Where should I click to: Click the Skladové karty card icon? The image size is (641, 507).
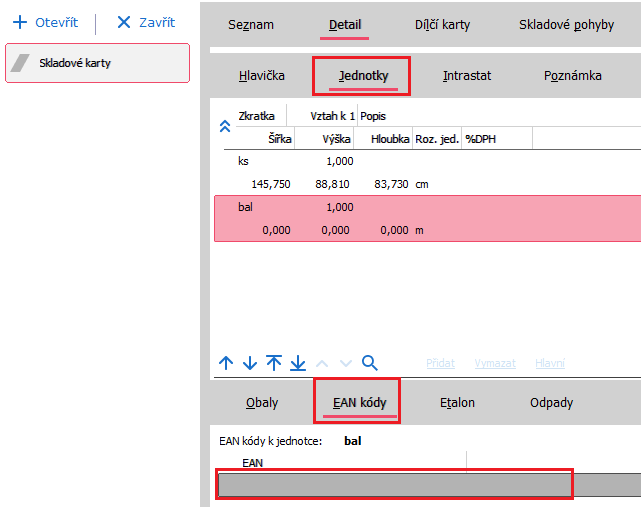point(21,63)
